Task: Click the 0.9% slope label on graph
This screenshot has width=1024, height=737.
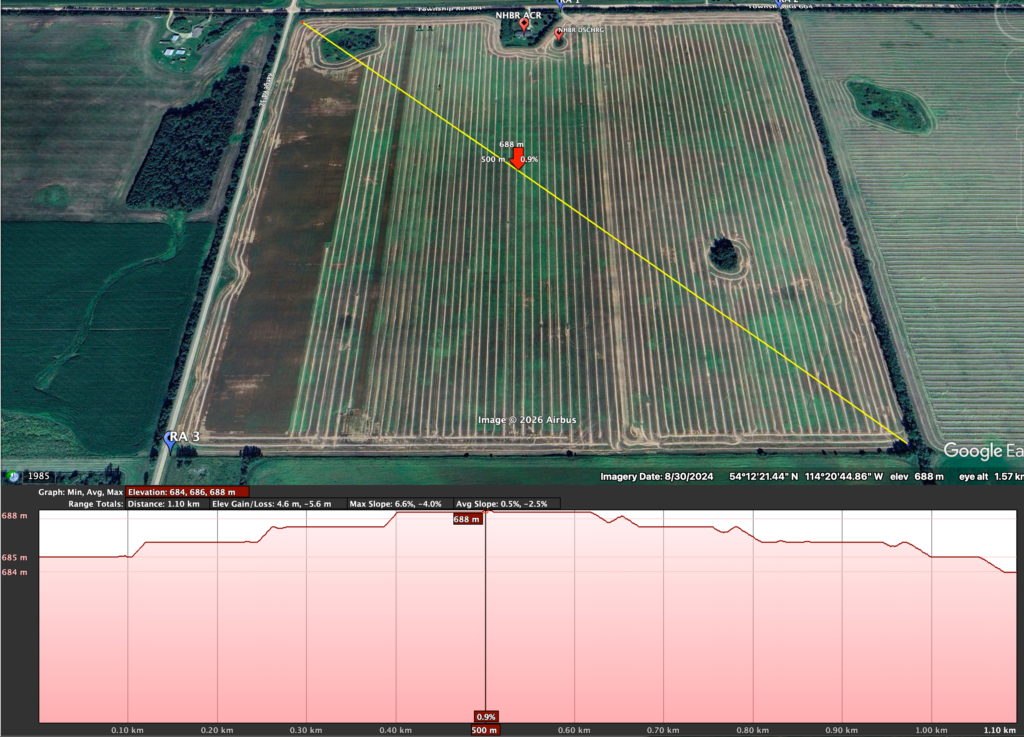Action: (x=487, y=717)
